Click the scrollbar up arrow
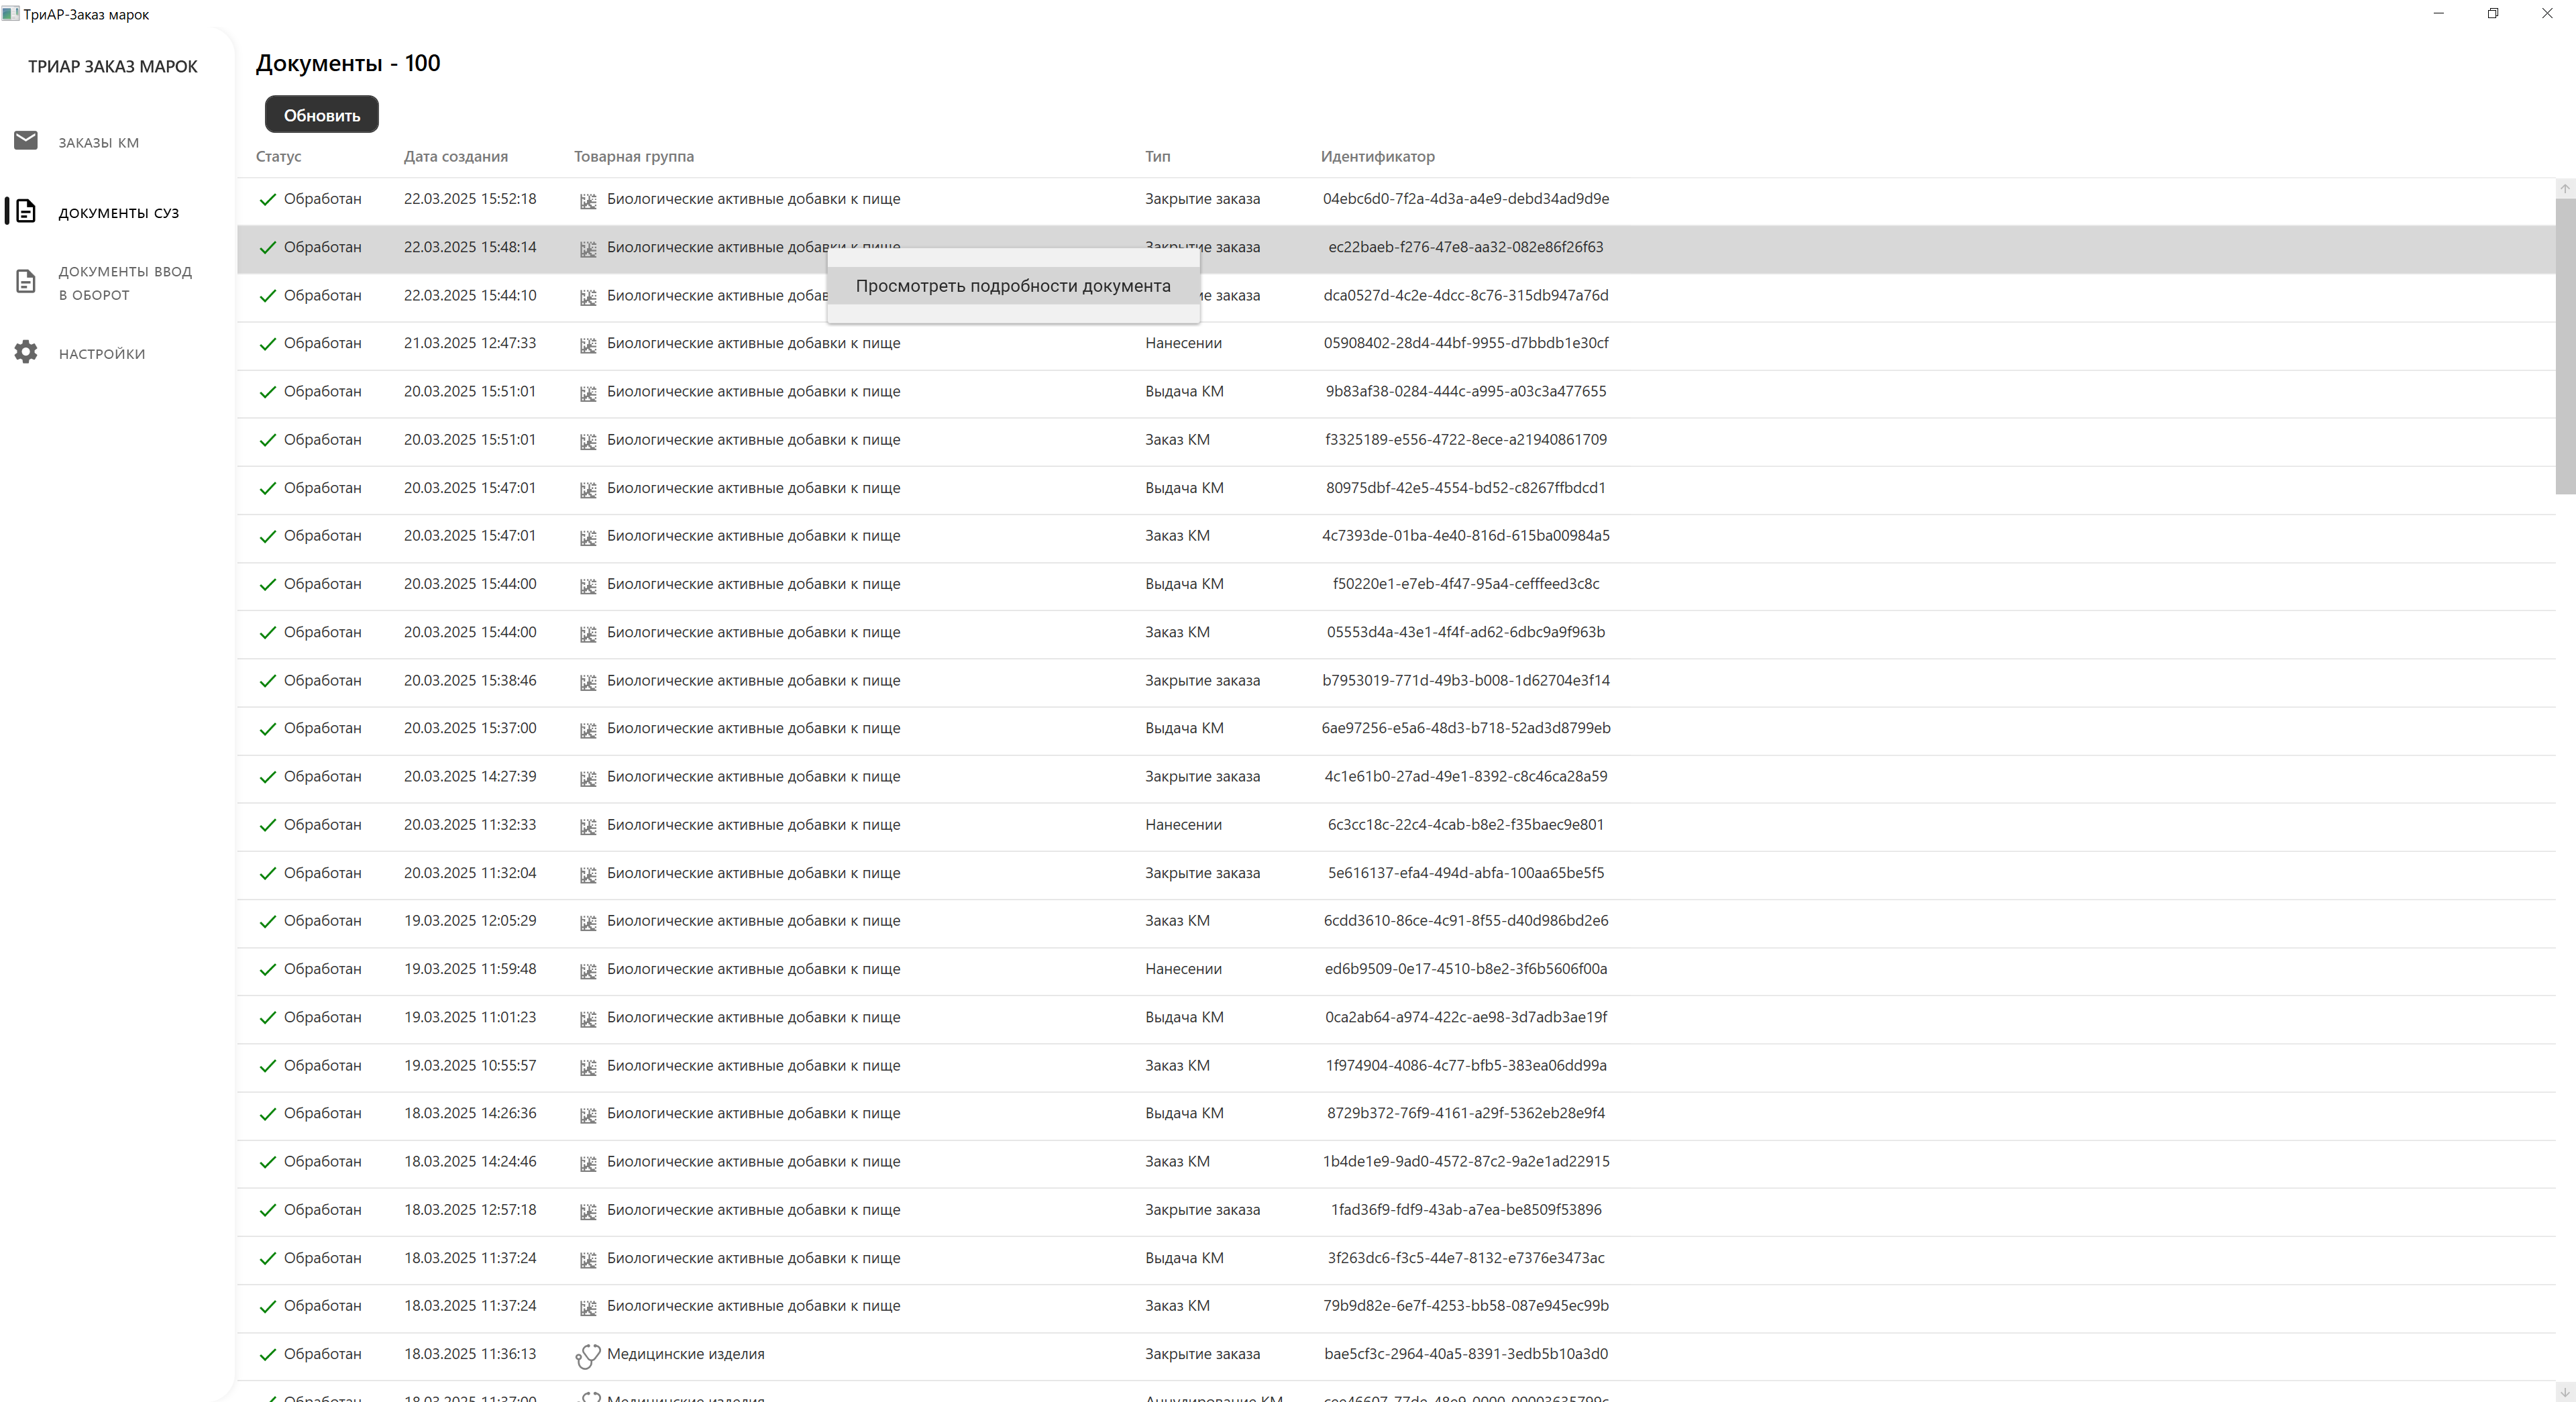Viewport: 2576px width, 1402px height. [2565, 189]
